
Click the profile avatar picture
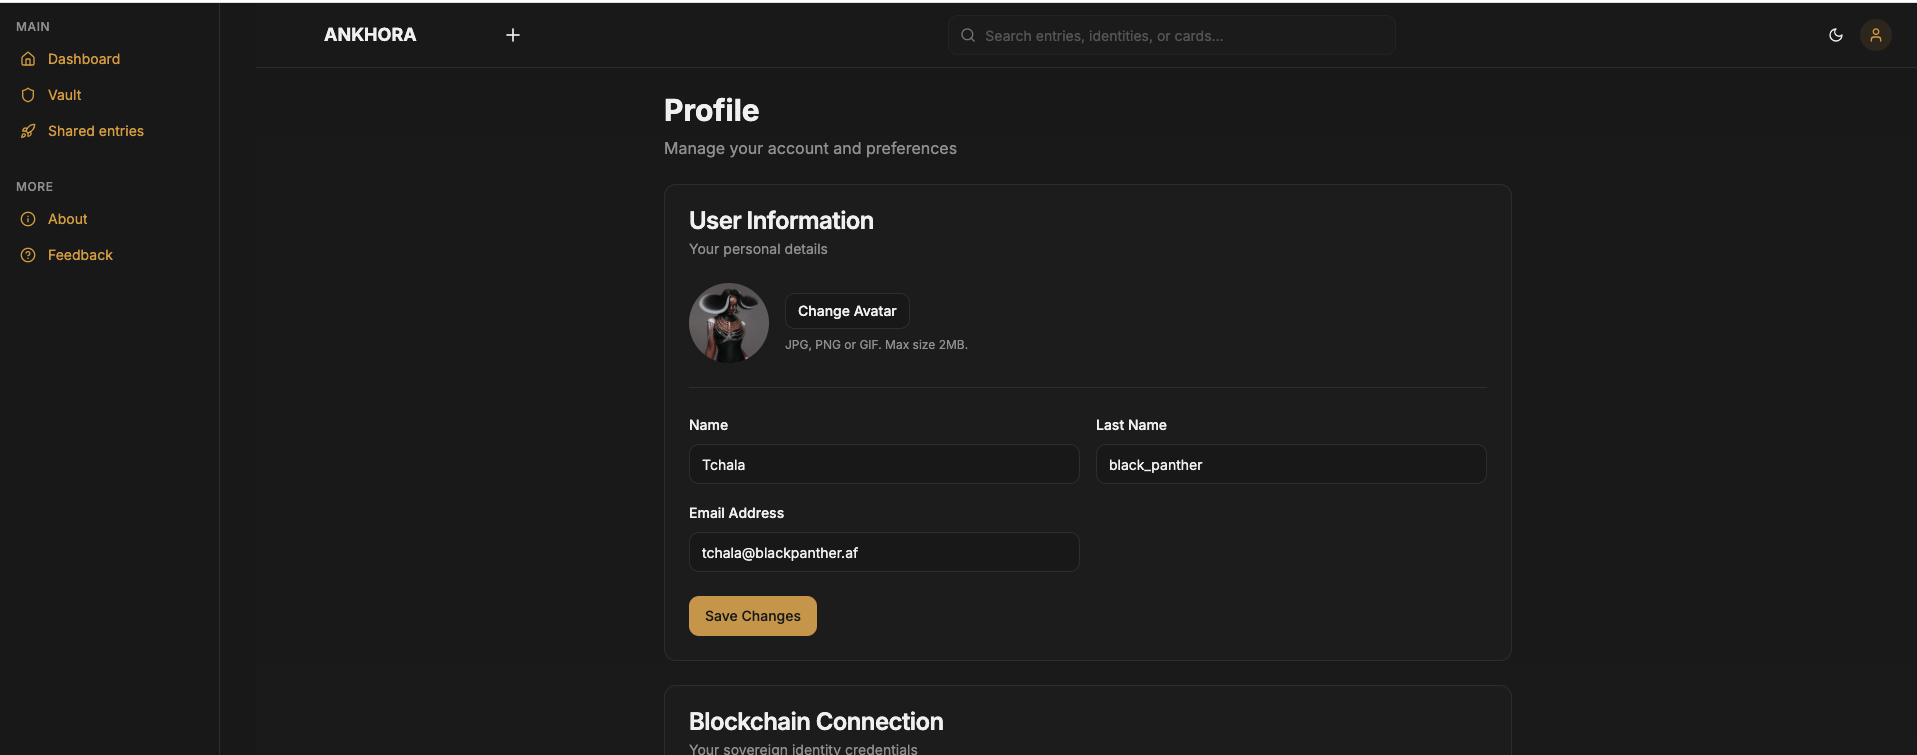click(x=729, y=323)
